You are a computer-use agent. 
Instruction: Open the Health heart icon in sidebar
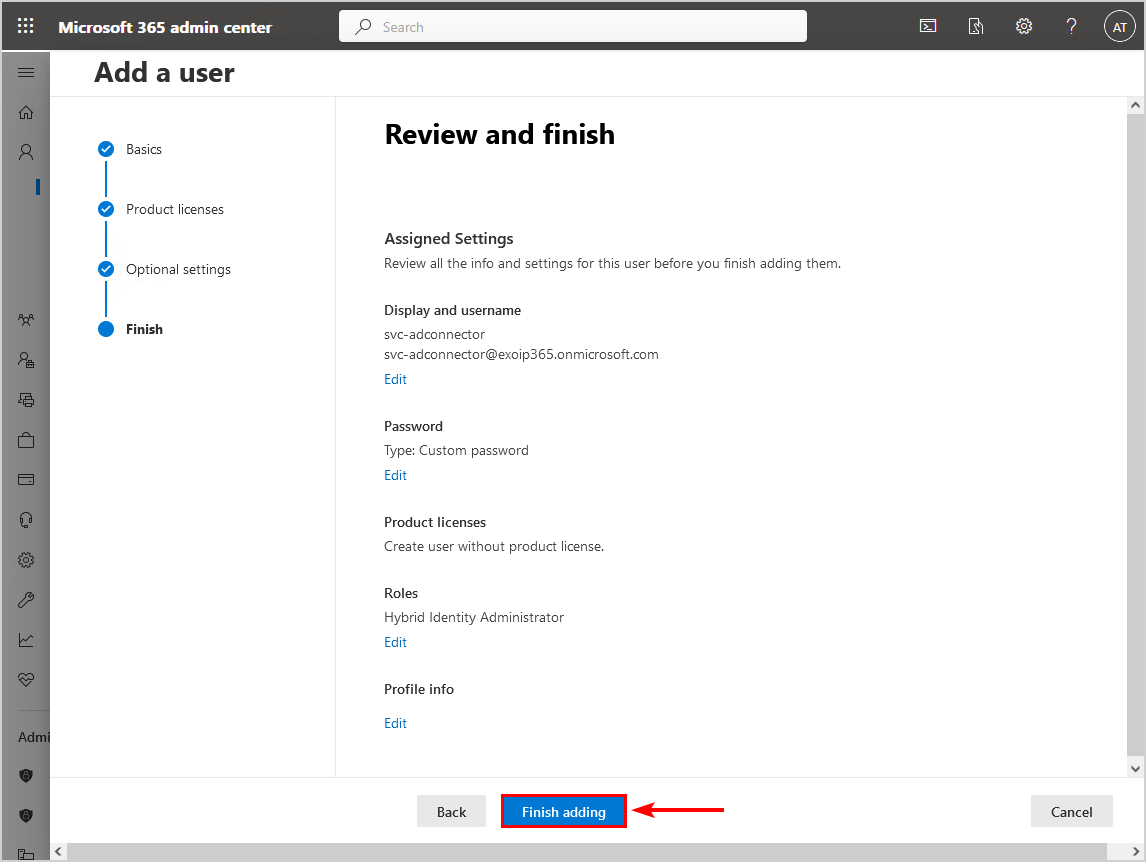pos(26,680)
